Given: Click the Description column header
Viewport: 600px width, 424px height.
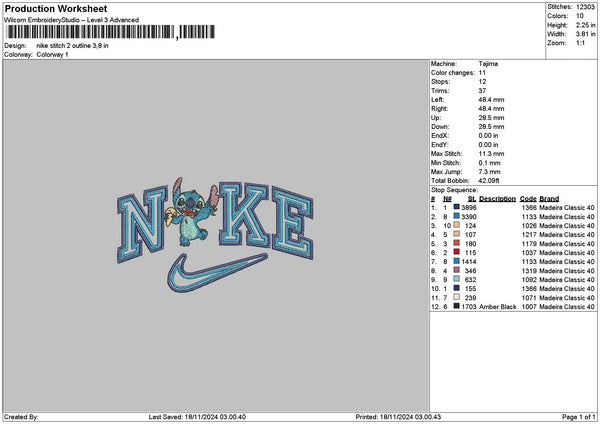Looking at the screenshot, I should 497,199.
